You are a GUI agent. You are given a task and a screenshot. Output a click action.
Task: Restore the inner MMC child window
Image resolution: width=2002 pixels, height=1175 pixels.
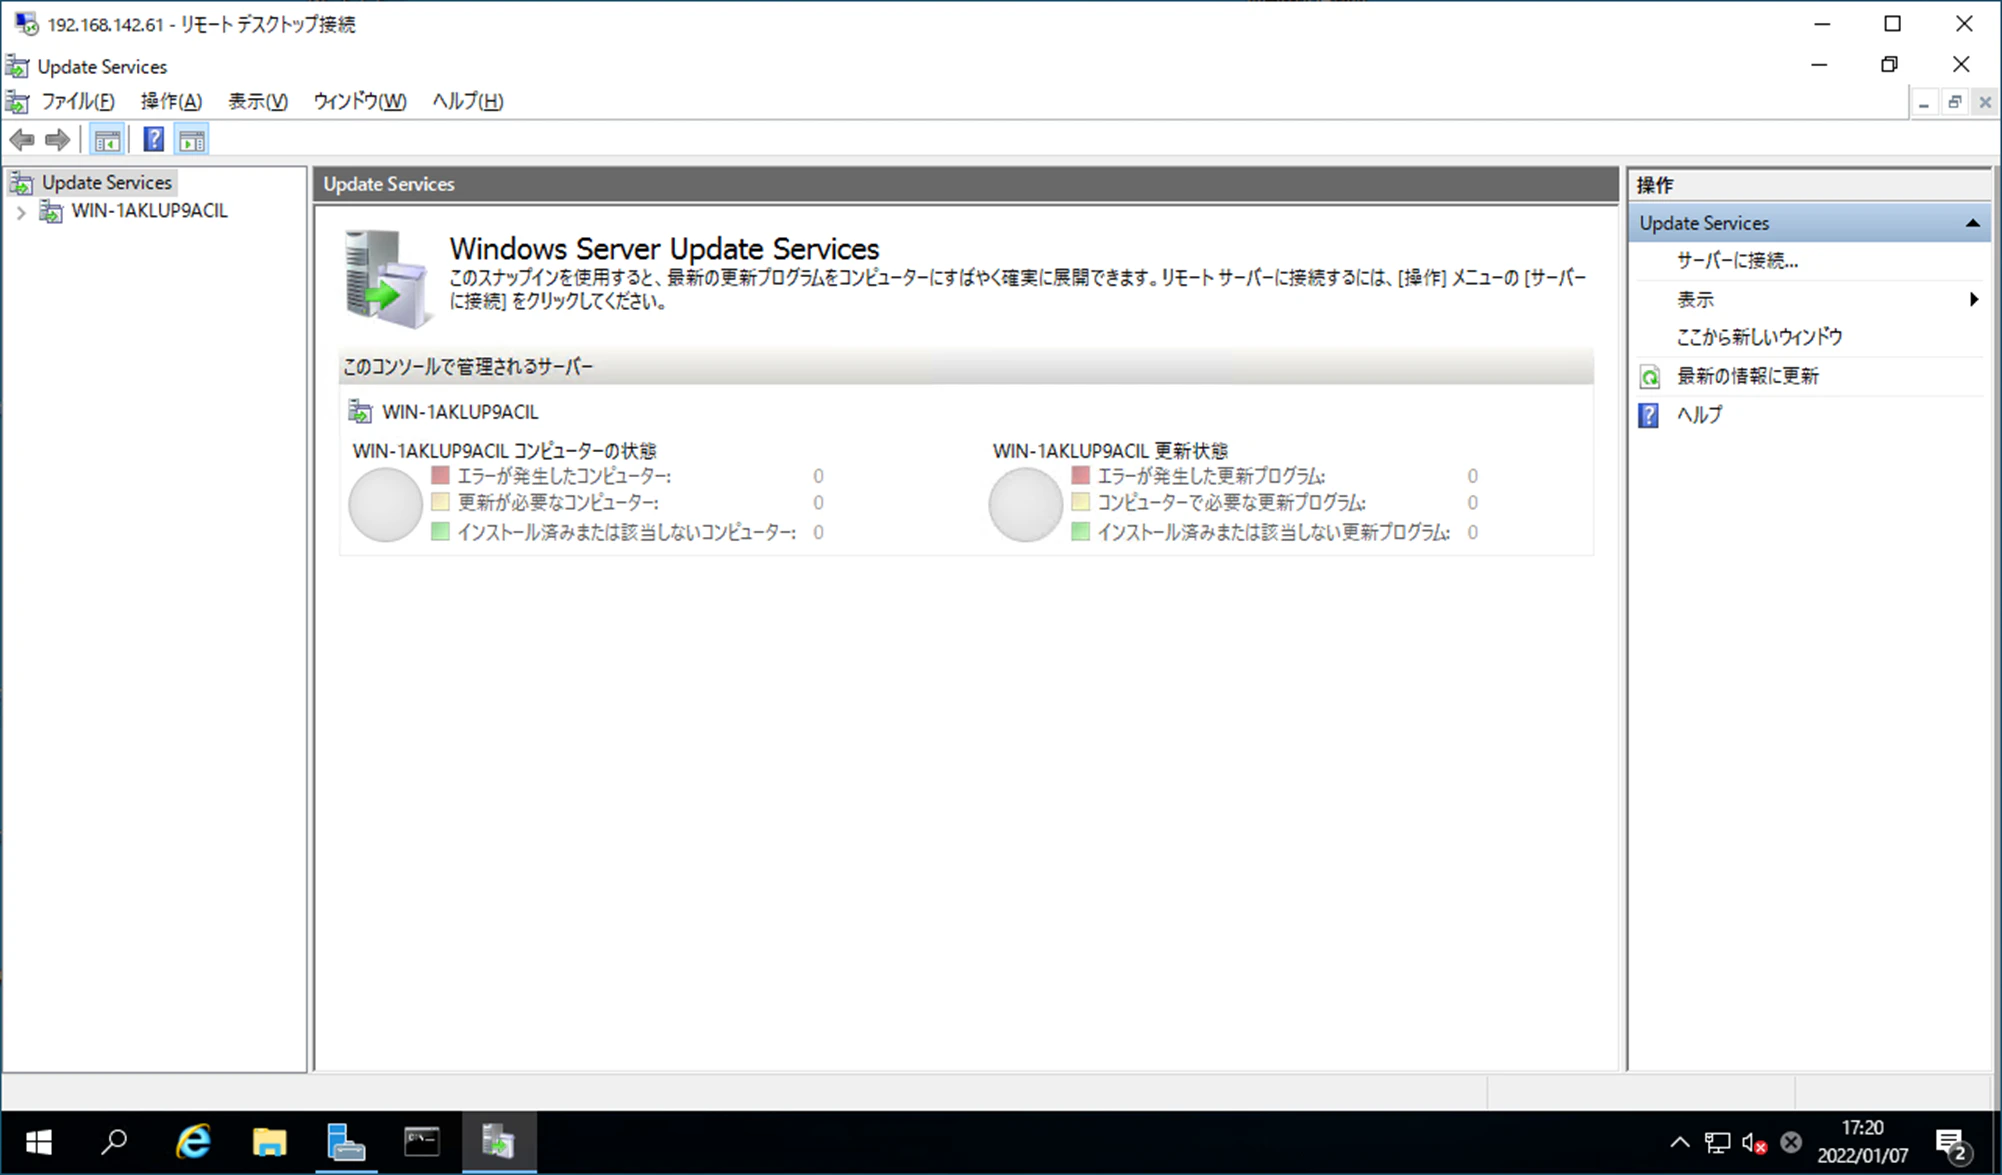click(x=1954, y=102)
